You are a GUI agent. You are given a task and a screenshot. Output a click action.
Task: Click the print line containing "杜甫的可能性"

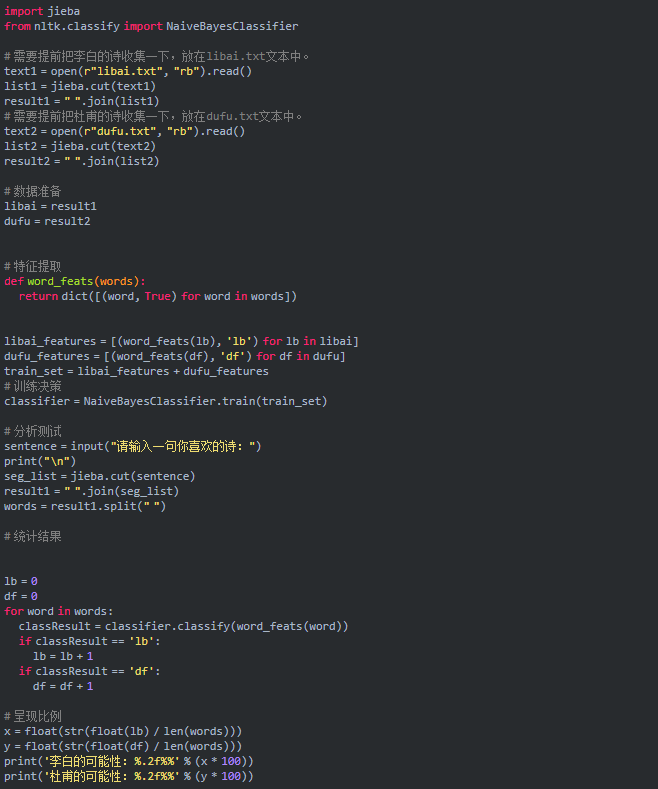point(128,776)
